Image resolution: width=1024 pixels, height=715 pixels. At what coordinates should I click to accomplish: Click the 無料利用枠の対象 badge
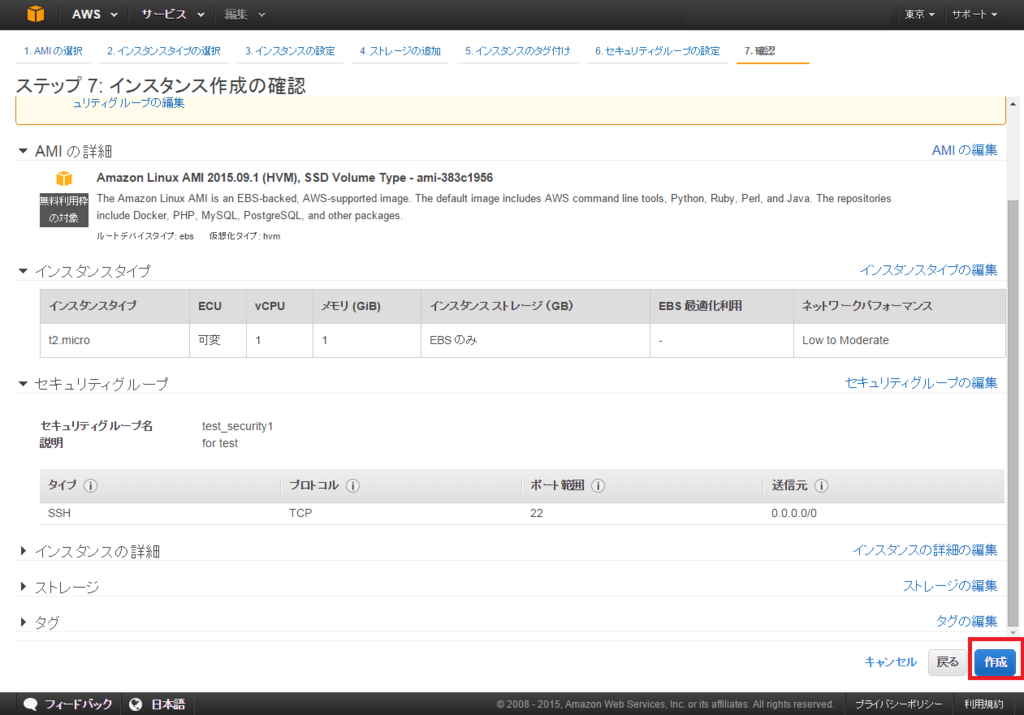point(64,210)
